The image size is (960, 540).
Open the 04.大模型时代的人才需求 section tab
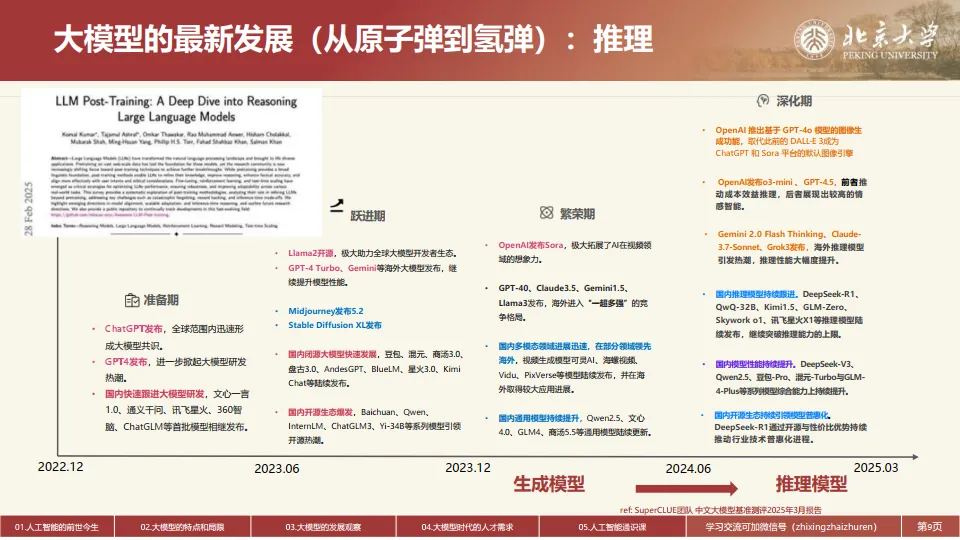(468, 527)
